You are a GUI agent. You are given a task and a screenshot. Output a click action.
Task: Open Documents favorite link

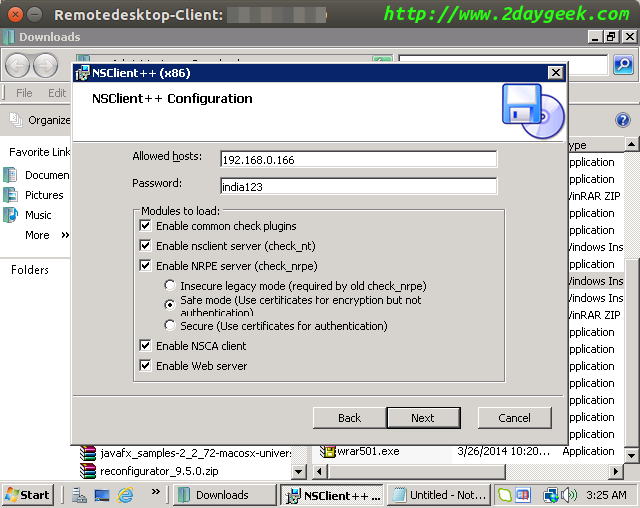[37, 175]
